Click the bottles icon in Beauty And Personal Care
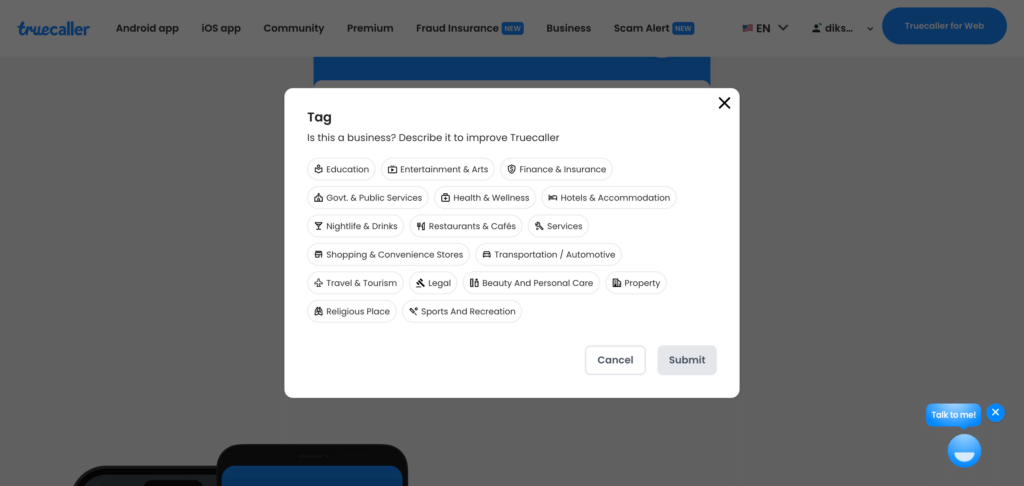Viewport: 1024px width, 486px height. pyautogui.click(x=474, y=283)
